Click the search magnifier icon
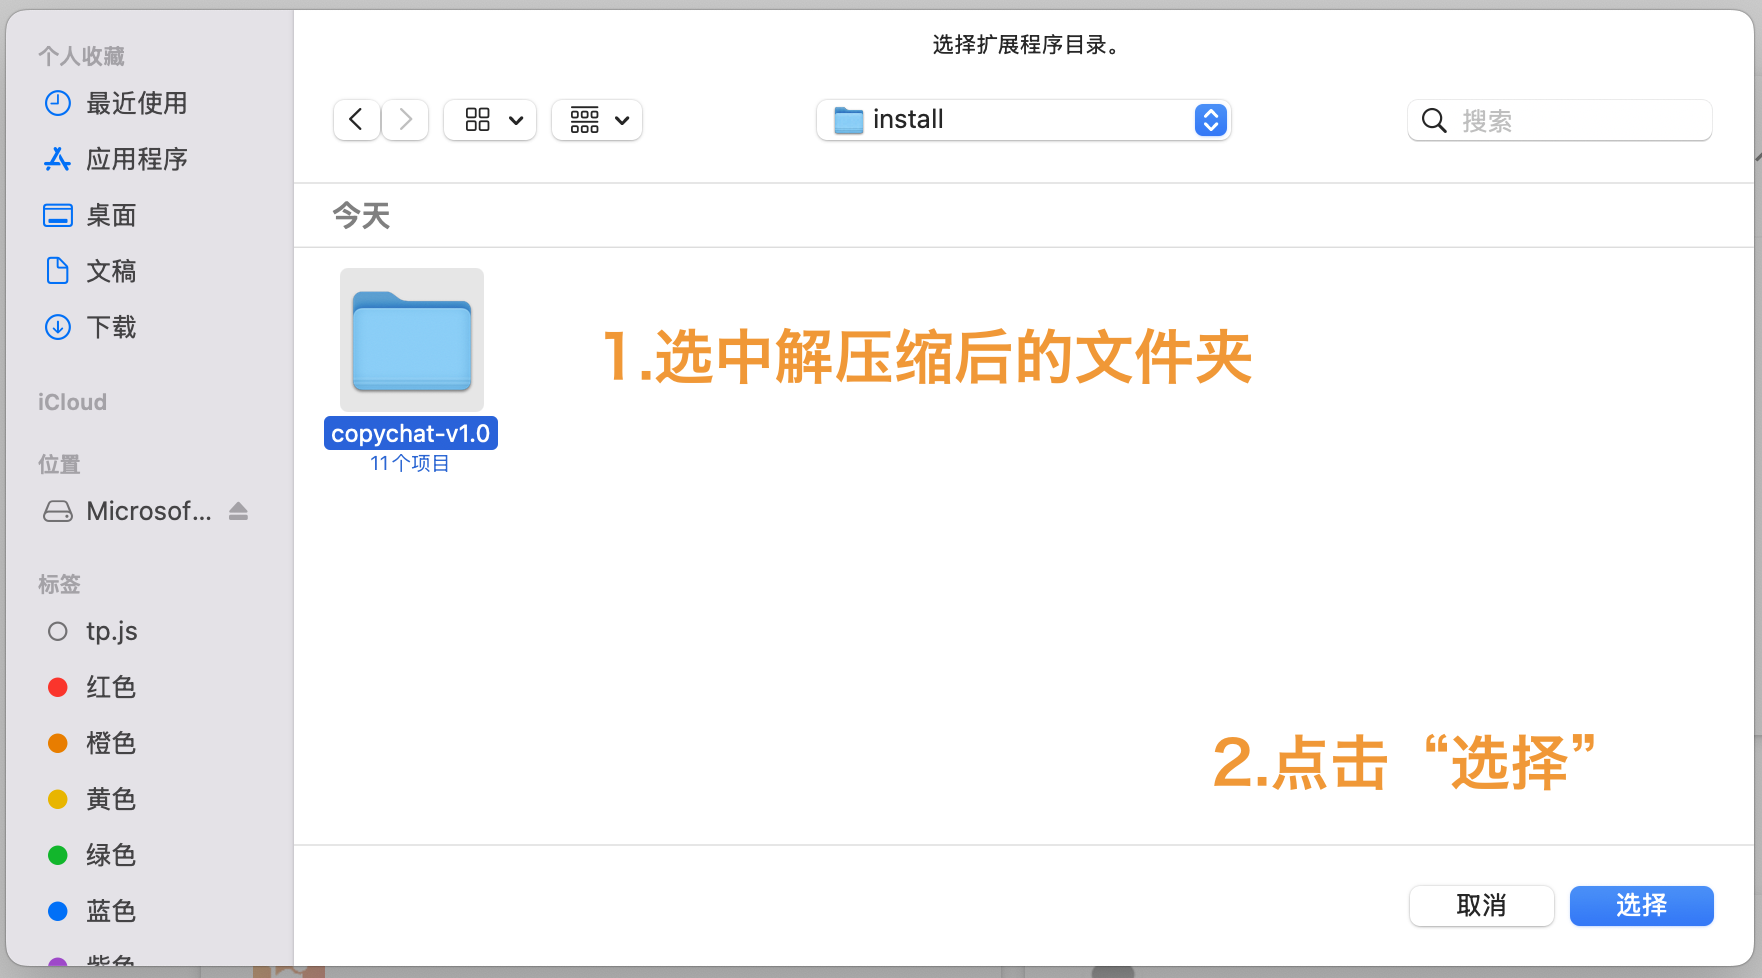This screenshot has height=978, width=1762. (1434, 120)
